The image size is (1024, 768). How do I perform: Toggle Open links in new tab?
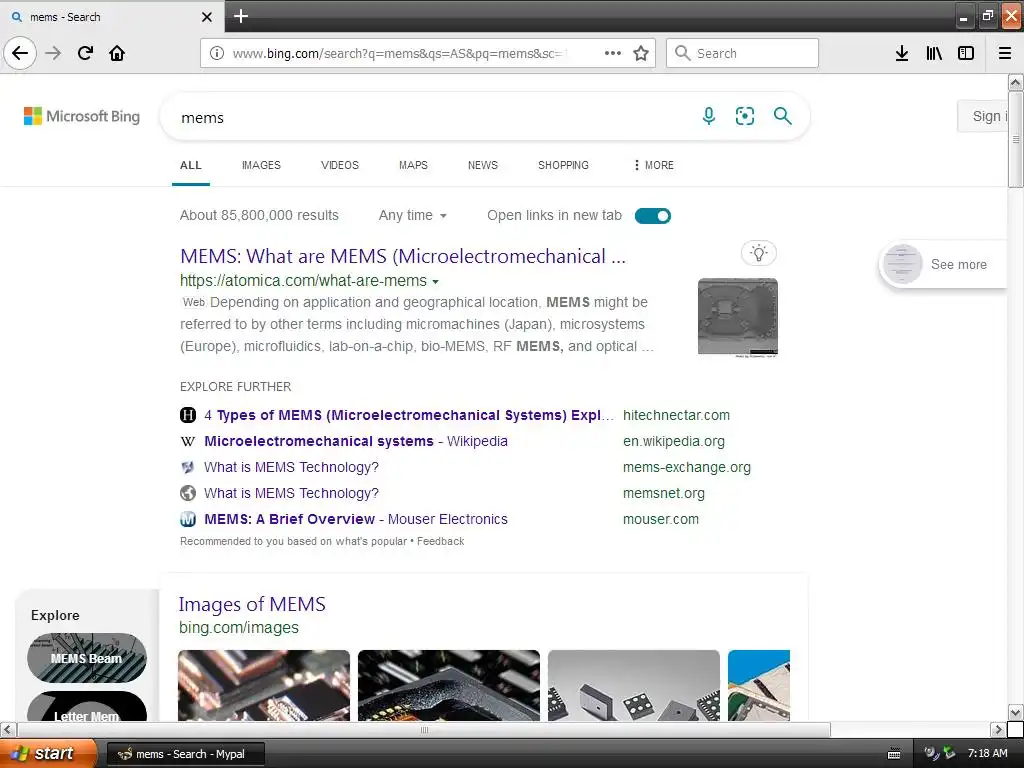pyautogui.click(x=652, y=216)
